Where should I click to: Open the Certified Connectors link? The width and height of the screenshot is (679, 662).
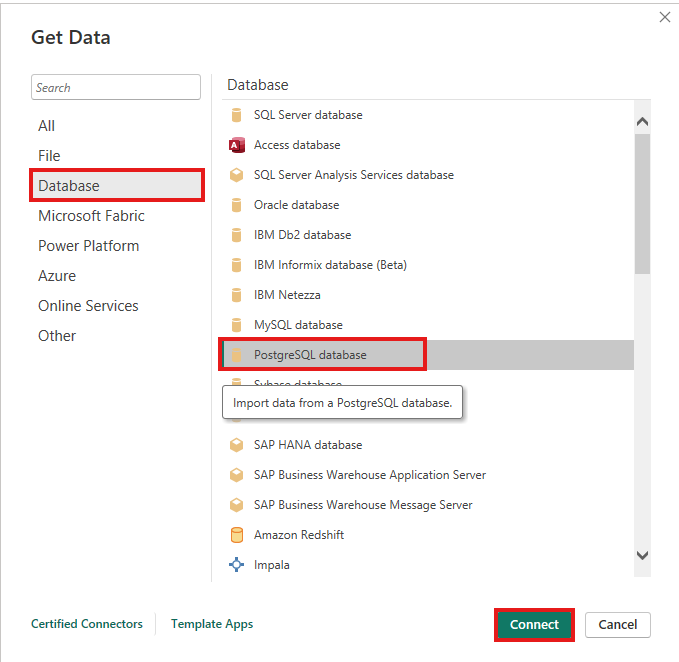[x=87, y=624]
